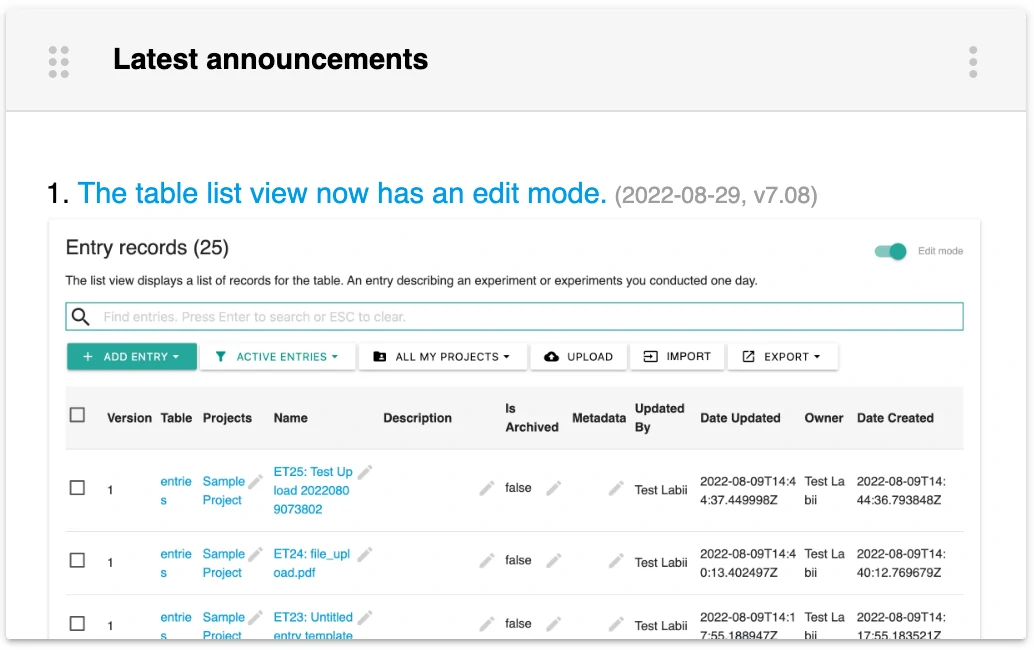Open the Active Entries filter dropdown
Image resolution: width=1034 pixels, height=650 pixels.
pos(277,357)
